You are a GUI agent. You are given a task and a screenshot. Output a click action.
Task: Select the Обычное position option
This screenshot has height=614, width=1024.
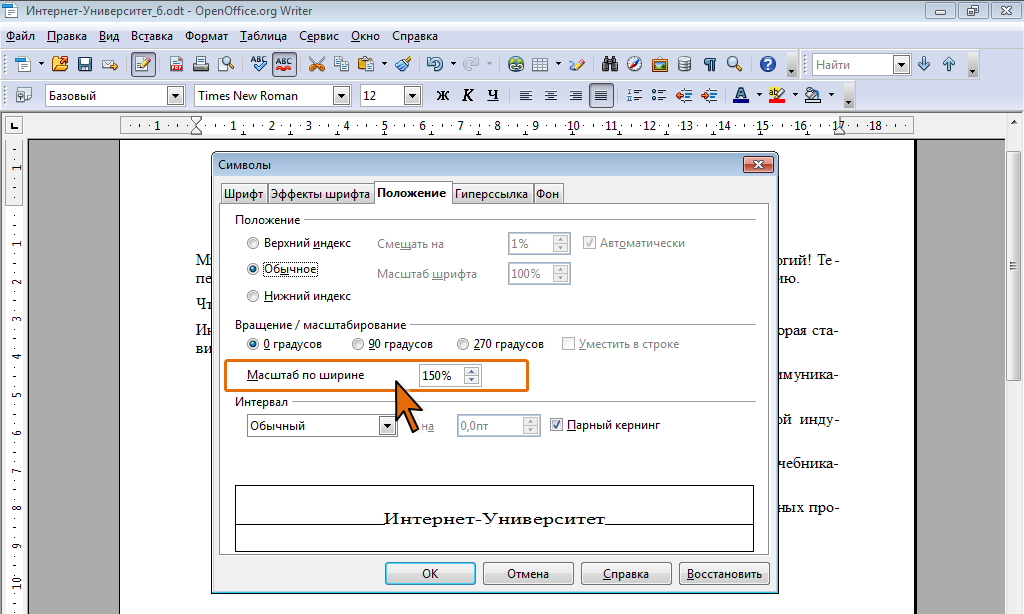(x=253, y=269)
